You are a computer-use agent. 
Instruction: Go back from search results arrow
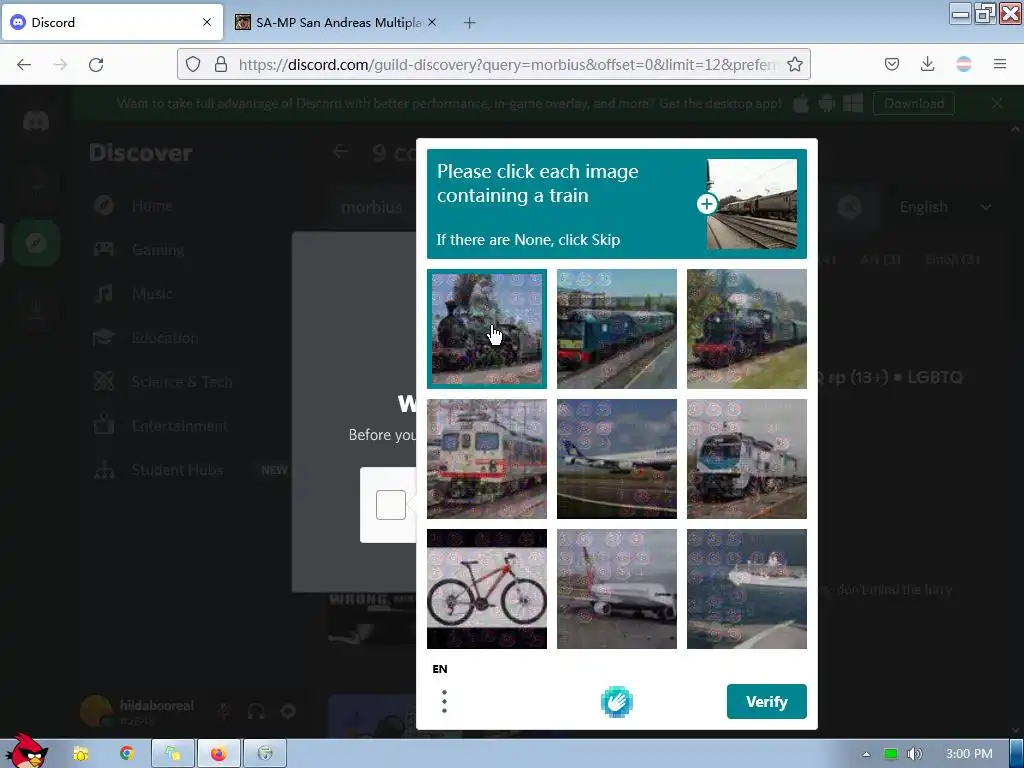[340, 152]
